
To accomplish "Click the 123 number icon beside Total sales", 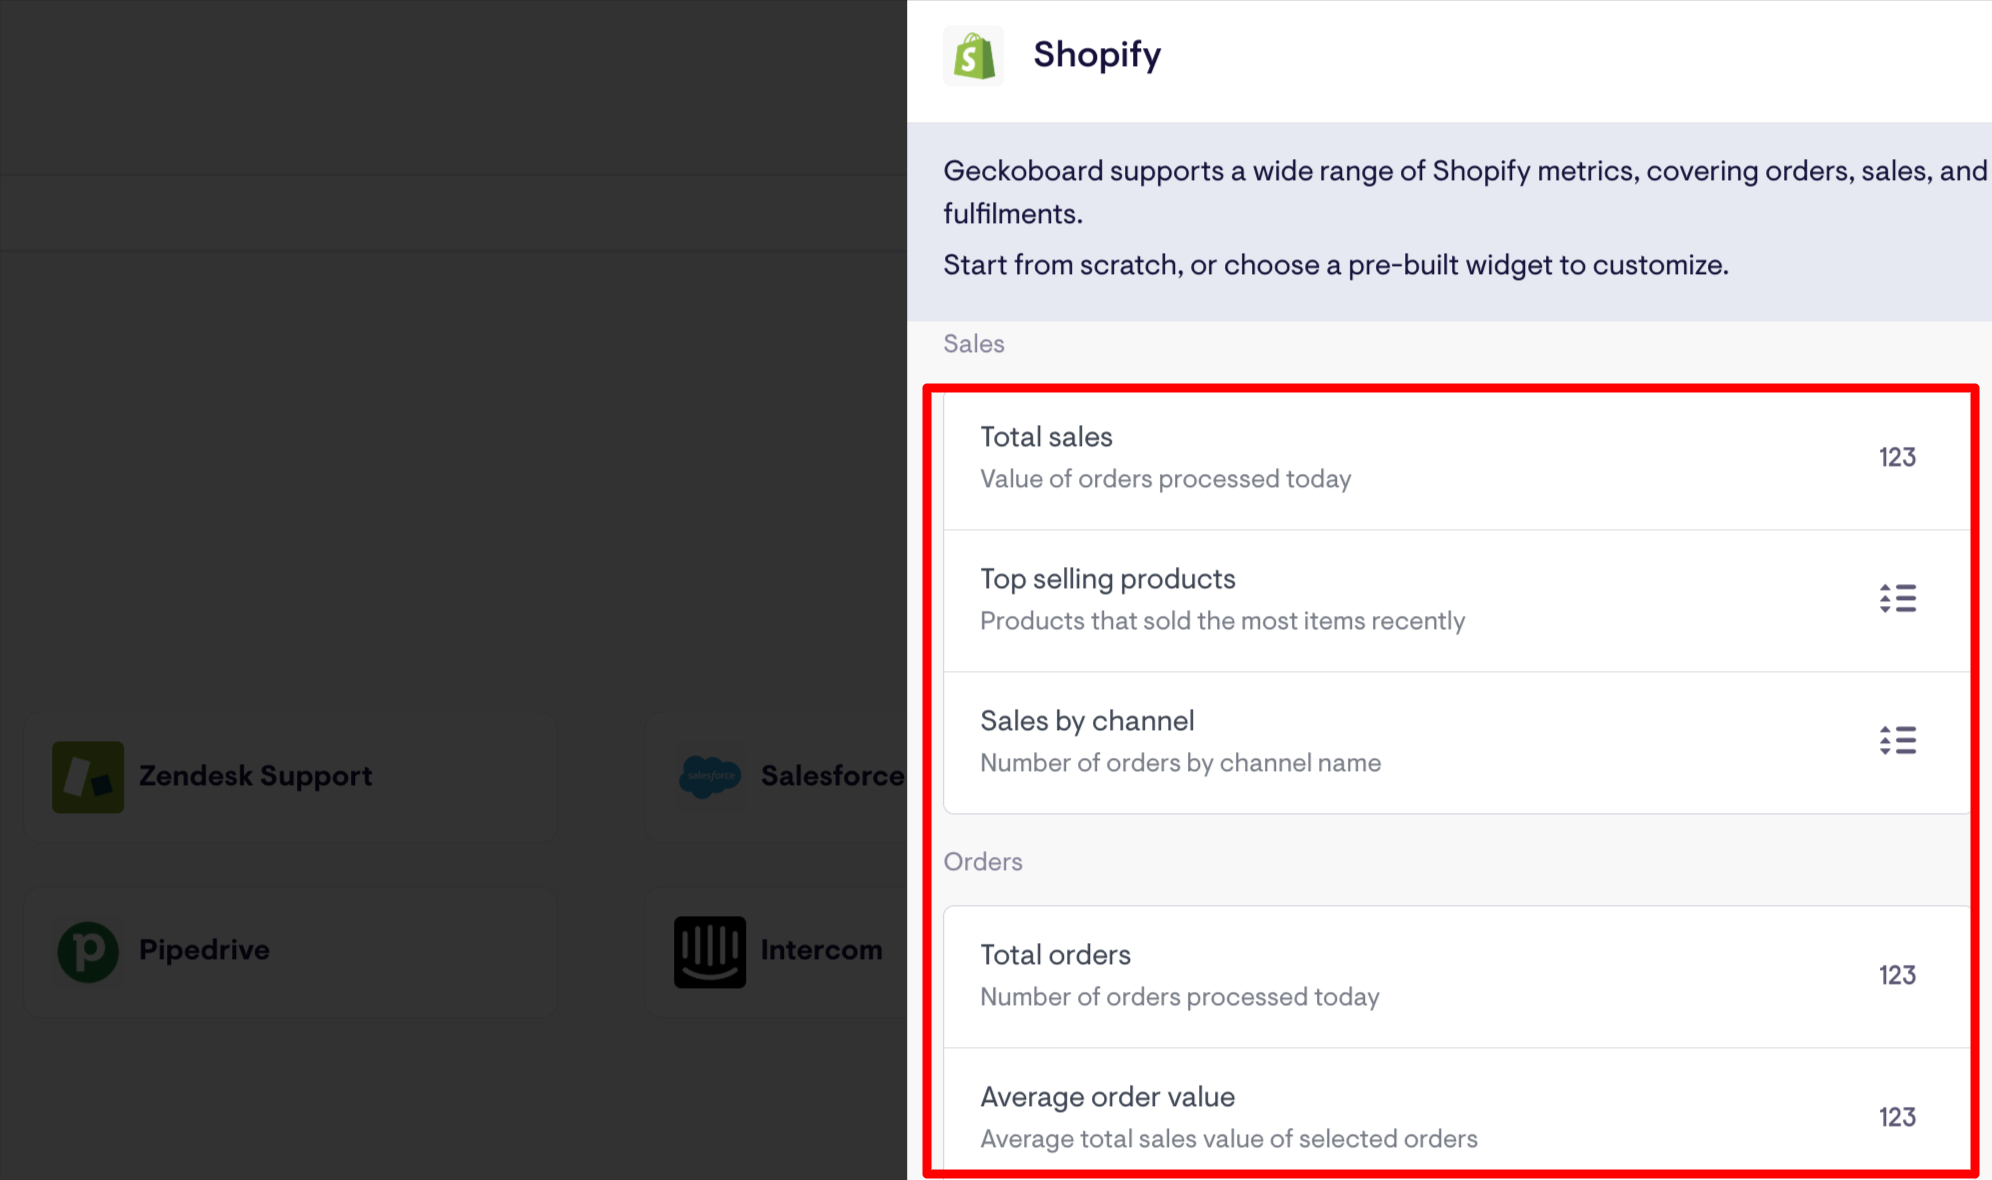I will (1896, 457).
